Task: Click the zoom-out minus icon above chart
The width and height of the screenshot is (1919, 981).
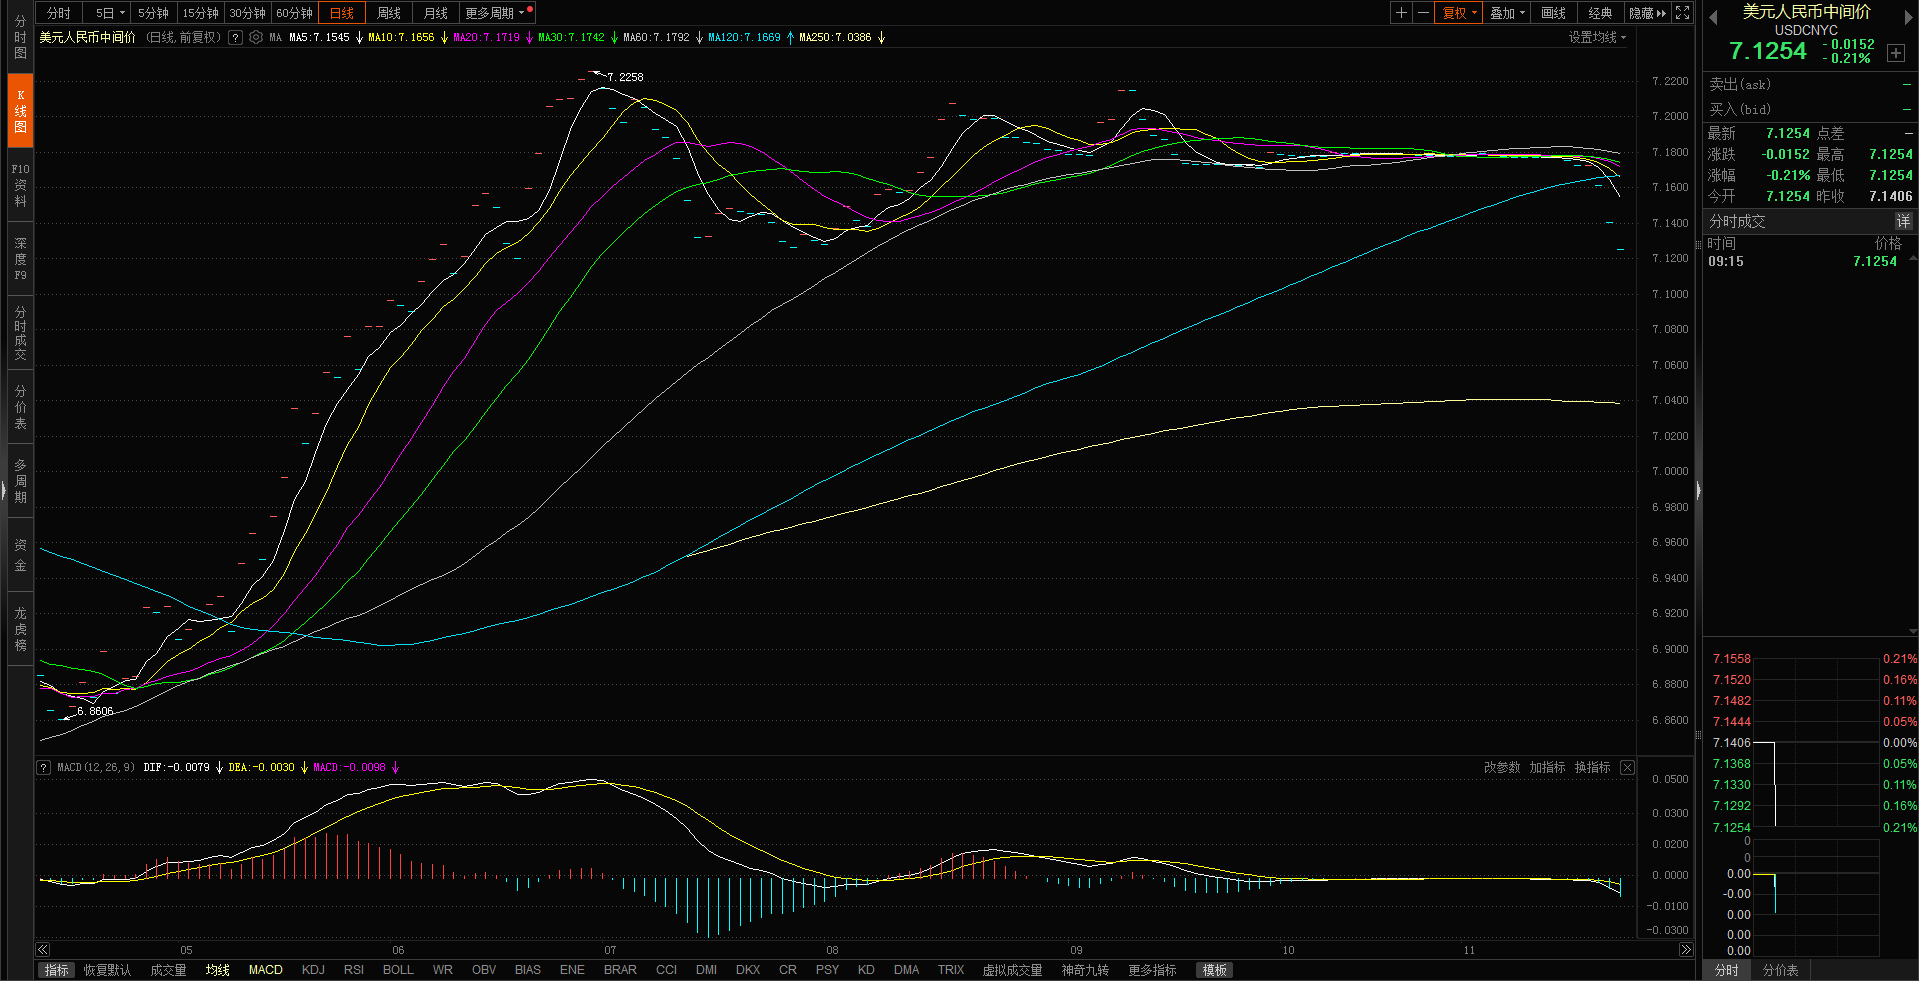Action: coord(1423,13)
